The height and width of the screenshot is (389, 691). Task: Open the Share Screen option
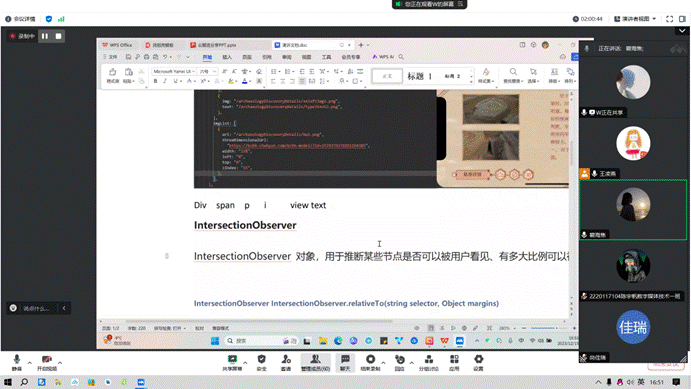click(232, 363)
